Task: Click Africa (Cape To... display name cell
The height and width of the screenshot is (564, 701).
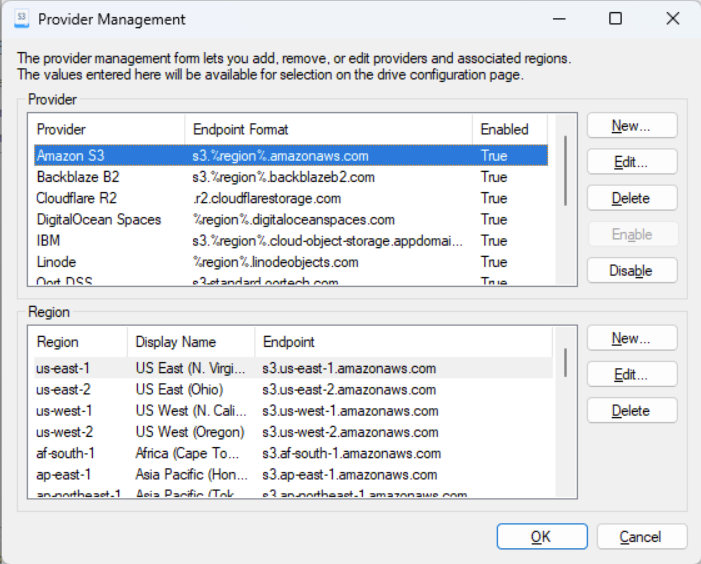Action: (x=187, y=453)
